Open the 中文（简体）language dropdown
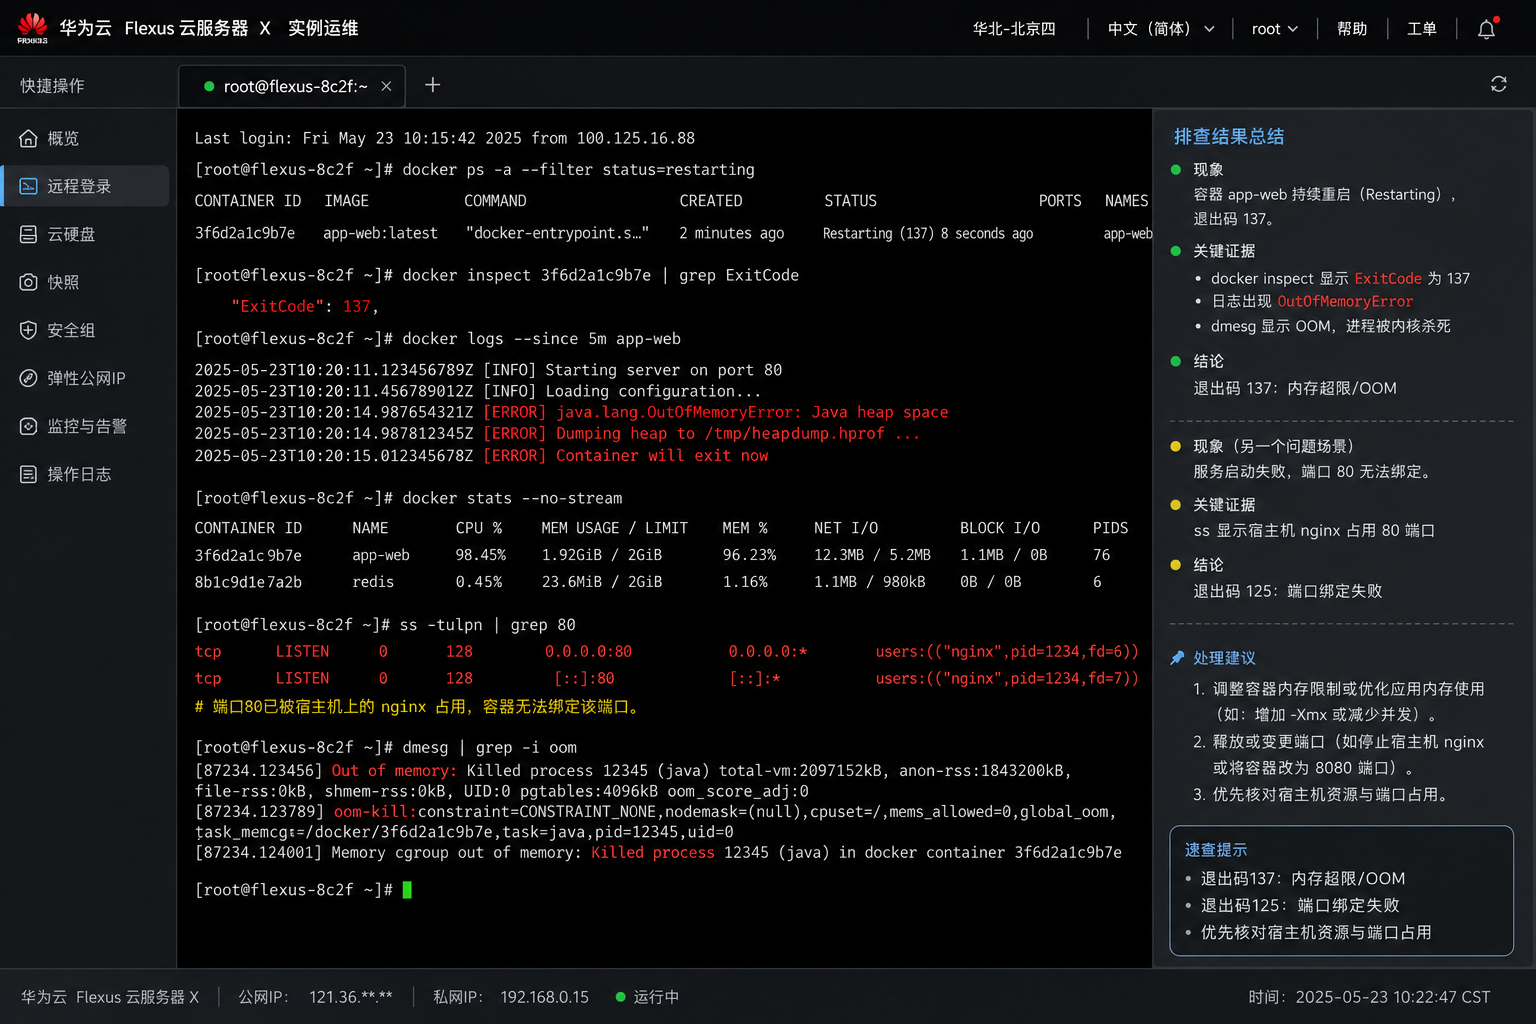1536x1024 pixels. tap(1161, 29)
